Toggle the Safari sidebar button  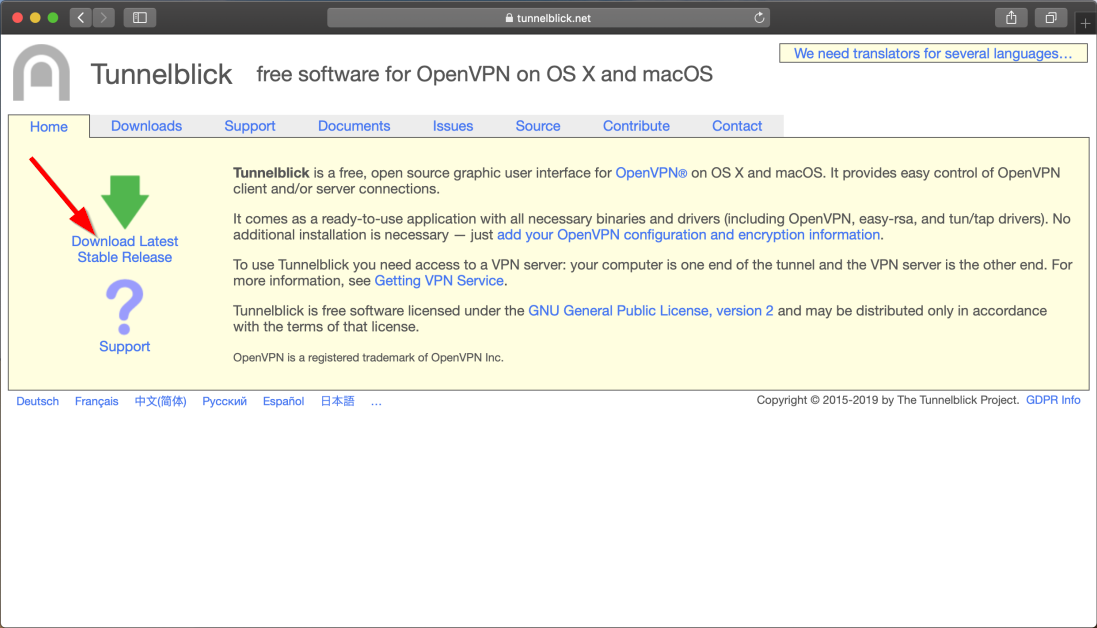tap(140, 17)
